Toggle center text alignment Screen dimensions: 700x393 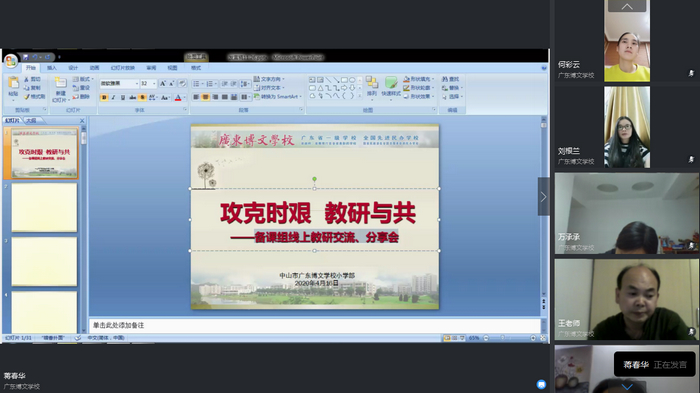point(205,97)
